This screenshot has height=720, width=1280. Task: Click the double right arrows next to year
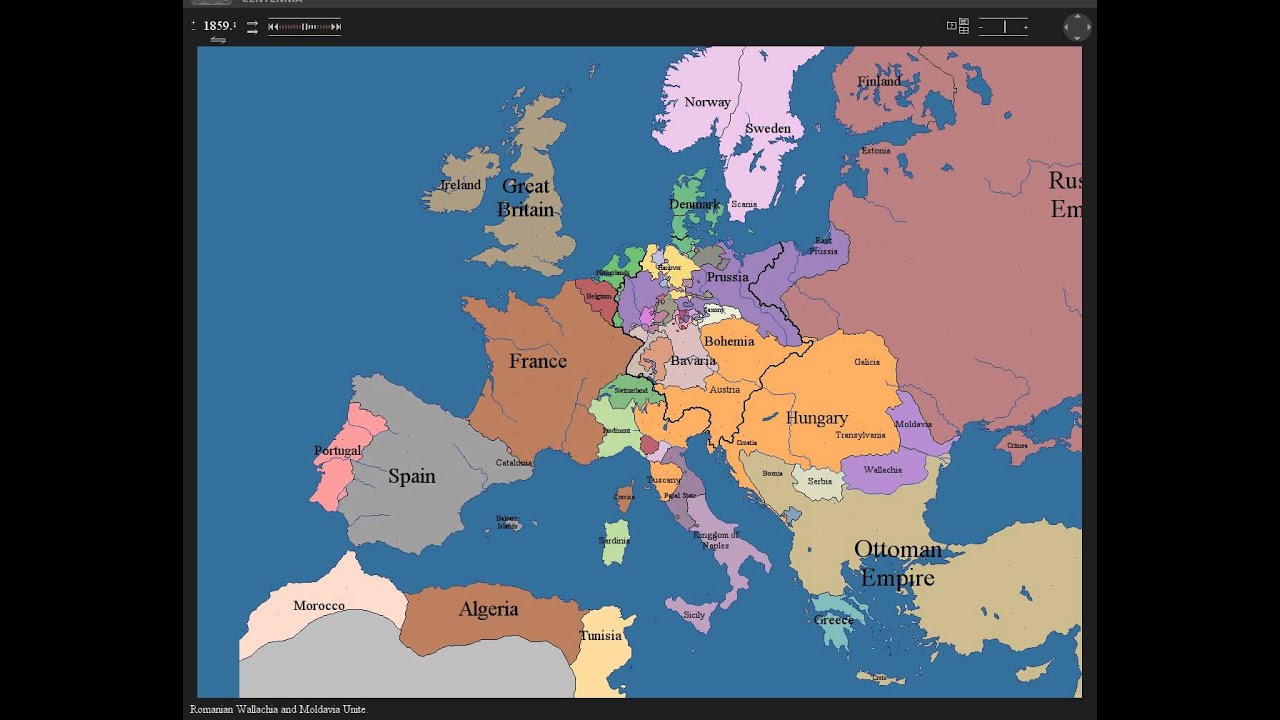click(252, 27)
